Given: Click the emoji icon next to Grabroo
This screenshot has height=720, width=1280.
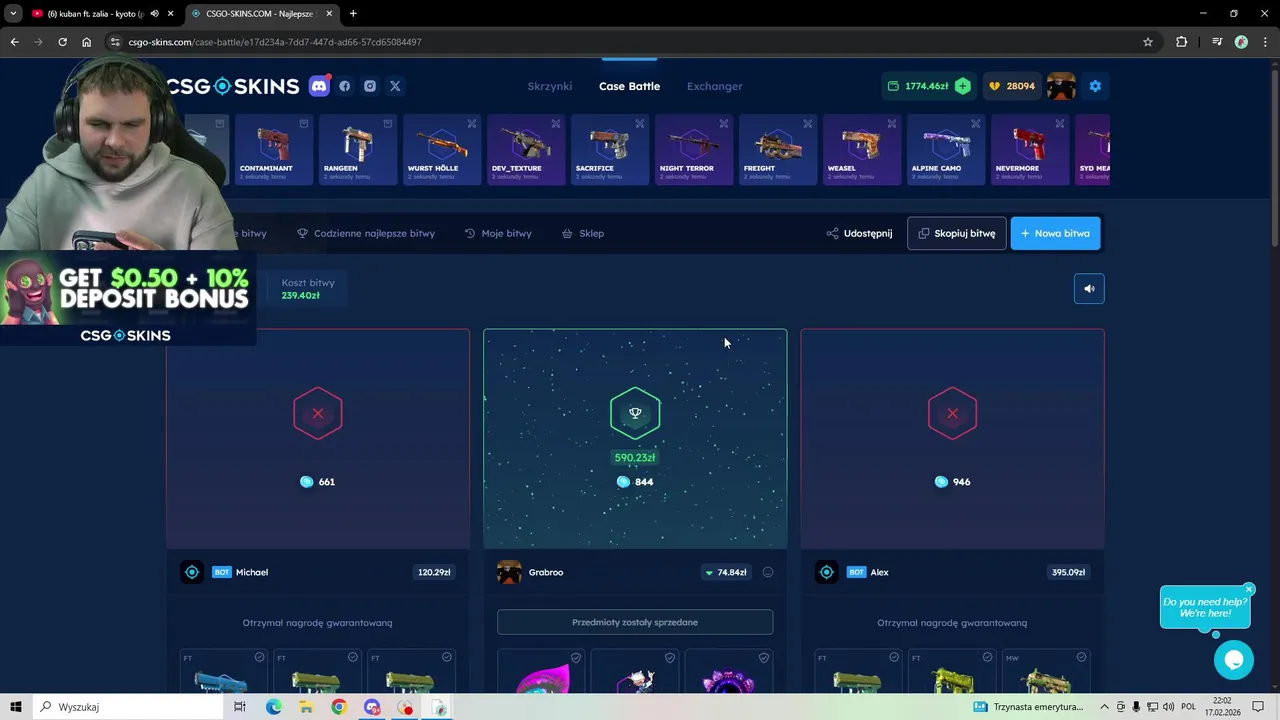Looking at the screenshot, I should [768, 572].
